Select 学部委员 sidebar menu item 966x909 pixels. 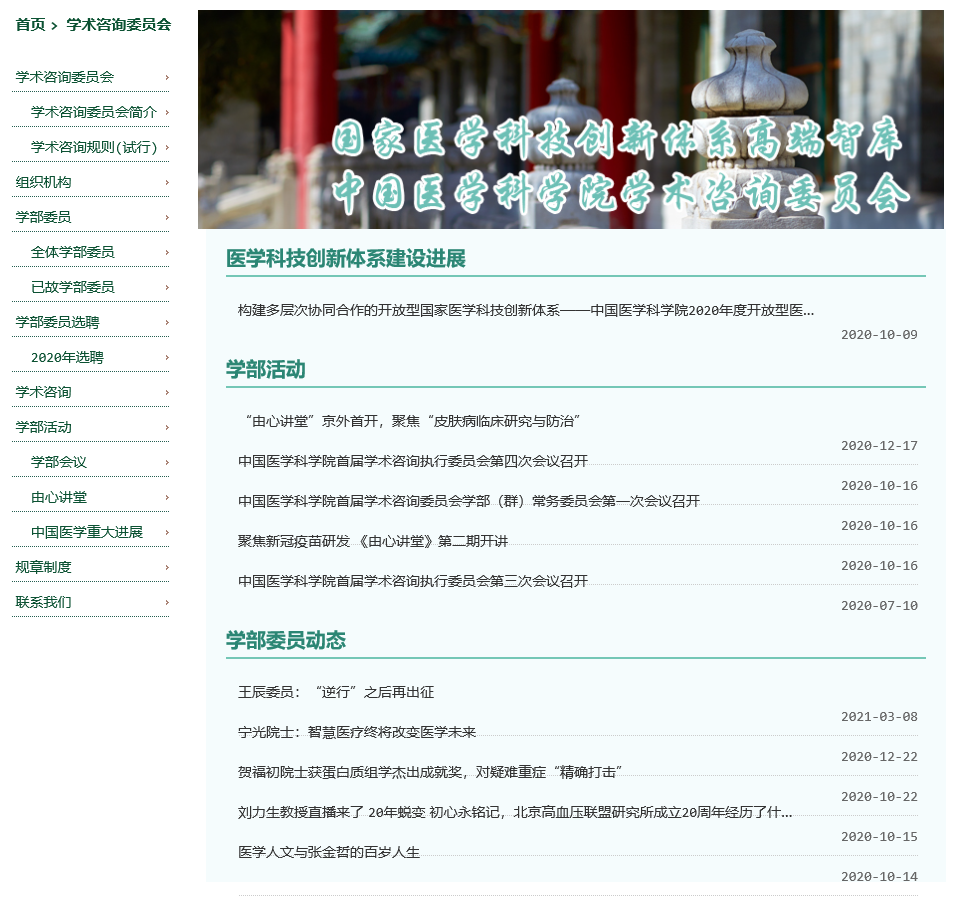pos(43,218)
